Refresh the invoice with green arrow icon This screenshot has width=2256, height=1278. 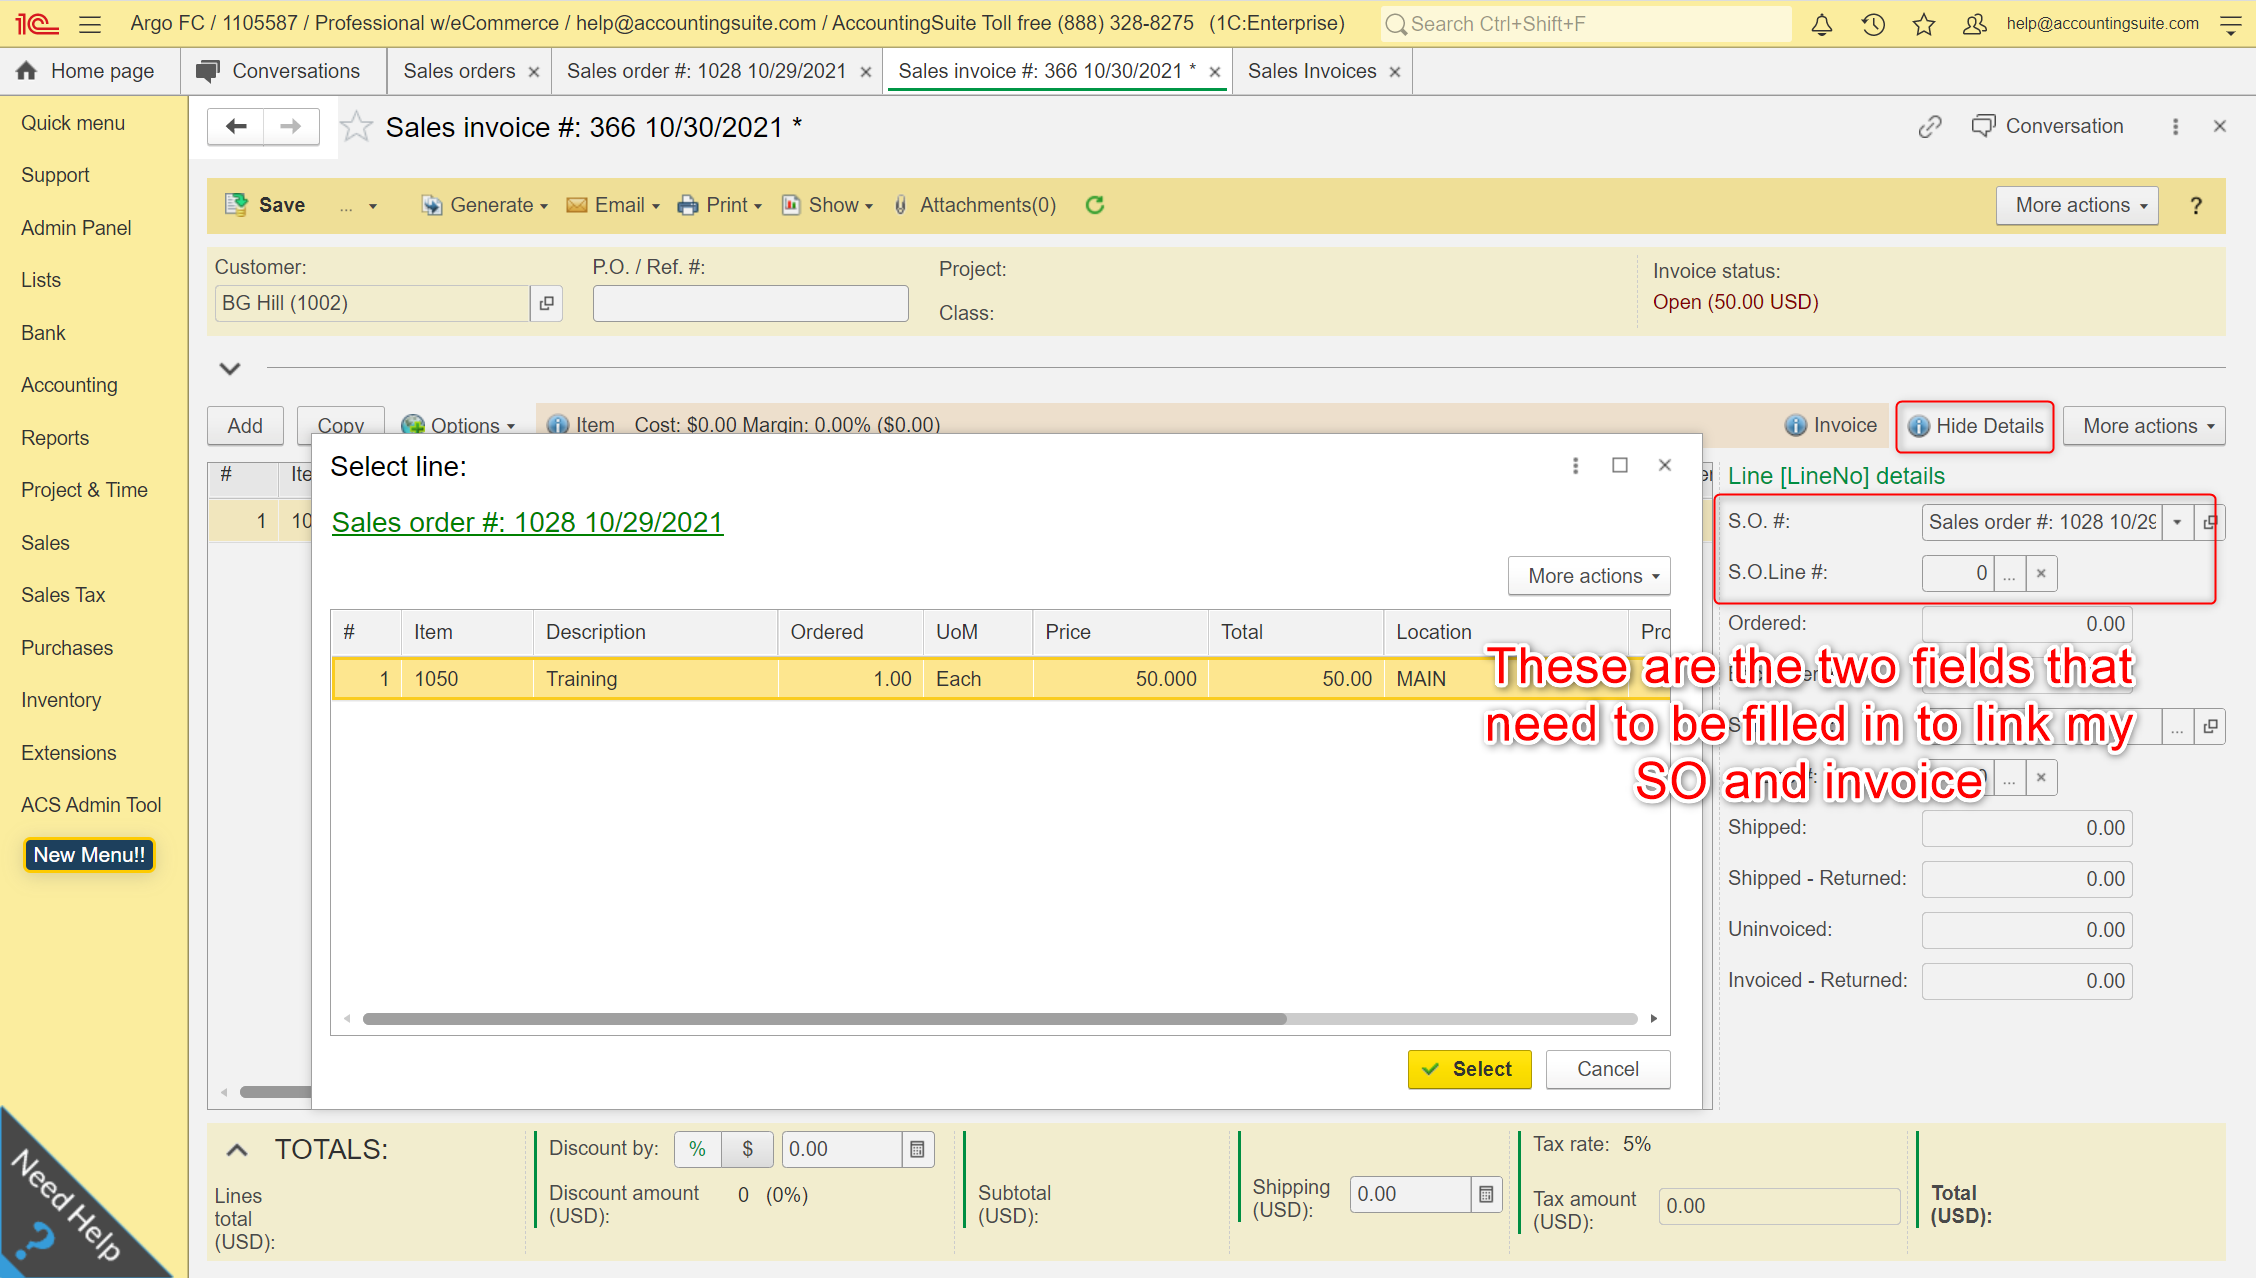[x=1095, y=205]
